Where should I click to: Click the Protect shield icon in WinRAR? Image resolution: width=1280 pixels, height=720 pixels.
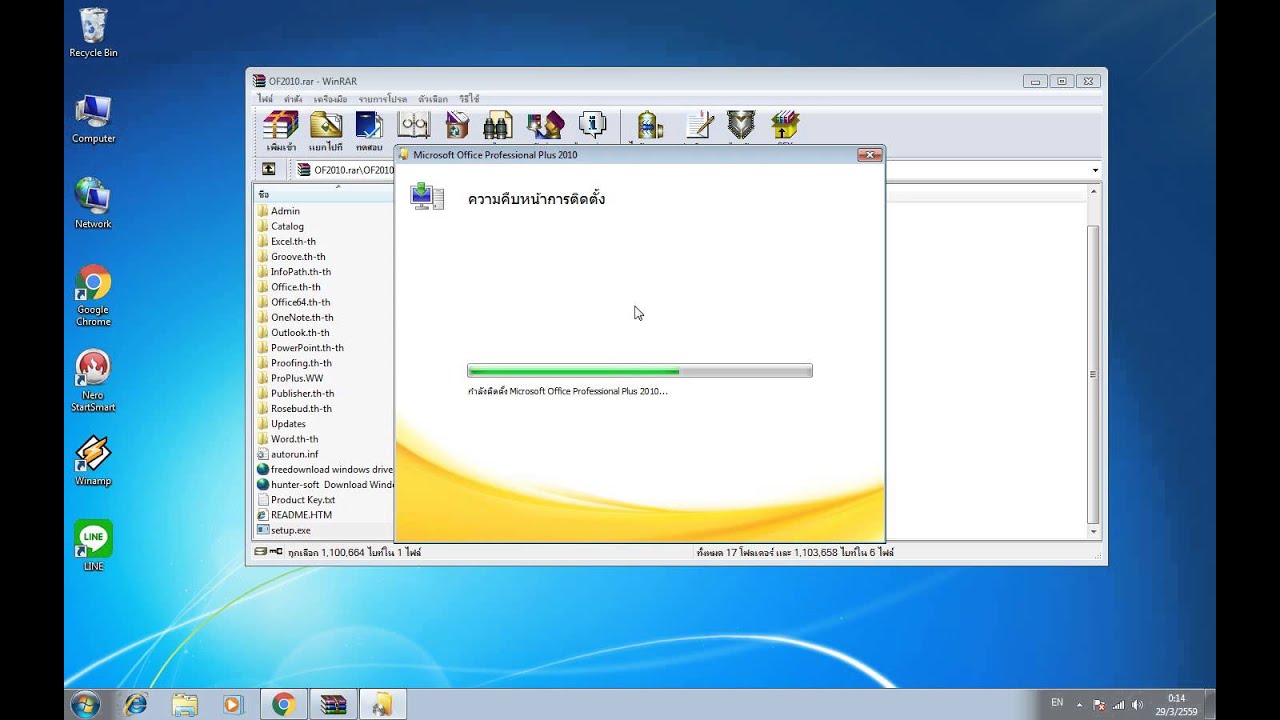click(x=741, y=125)
